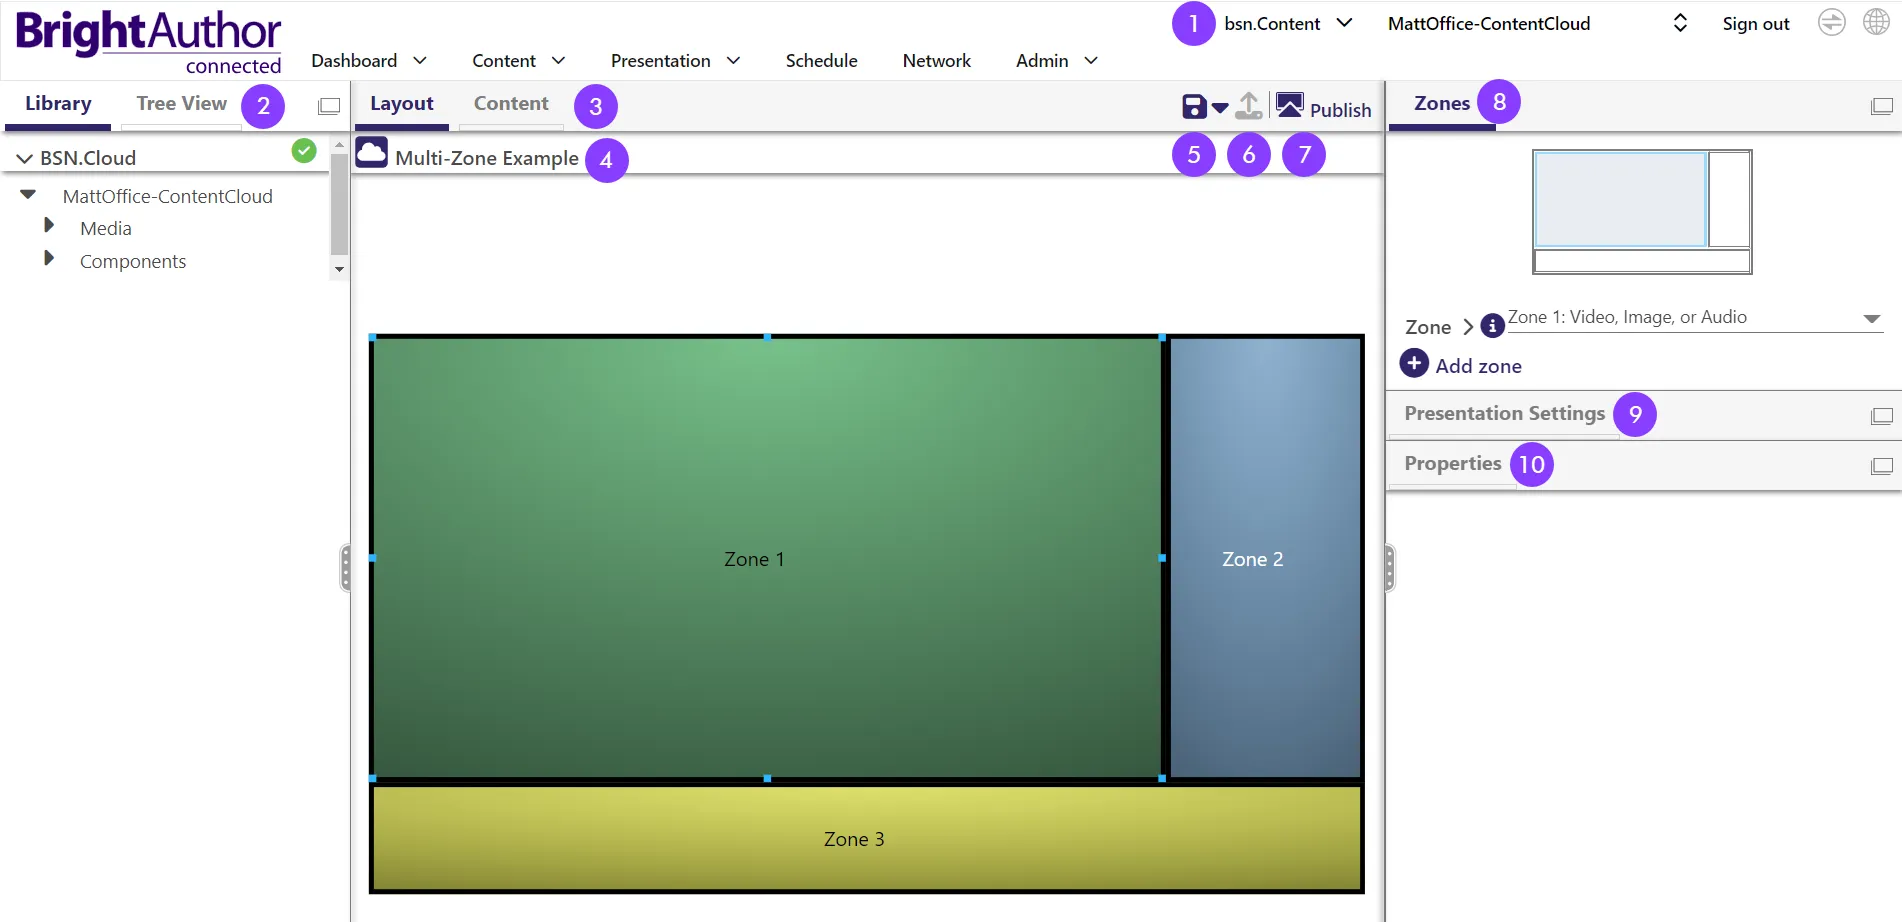Click the right panel splitter handle

tap(1389, 567)
